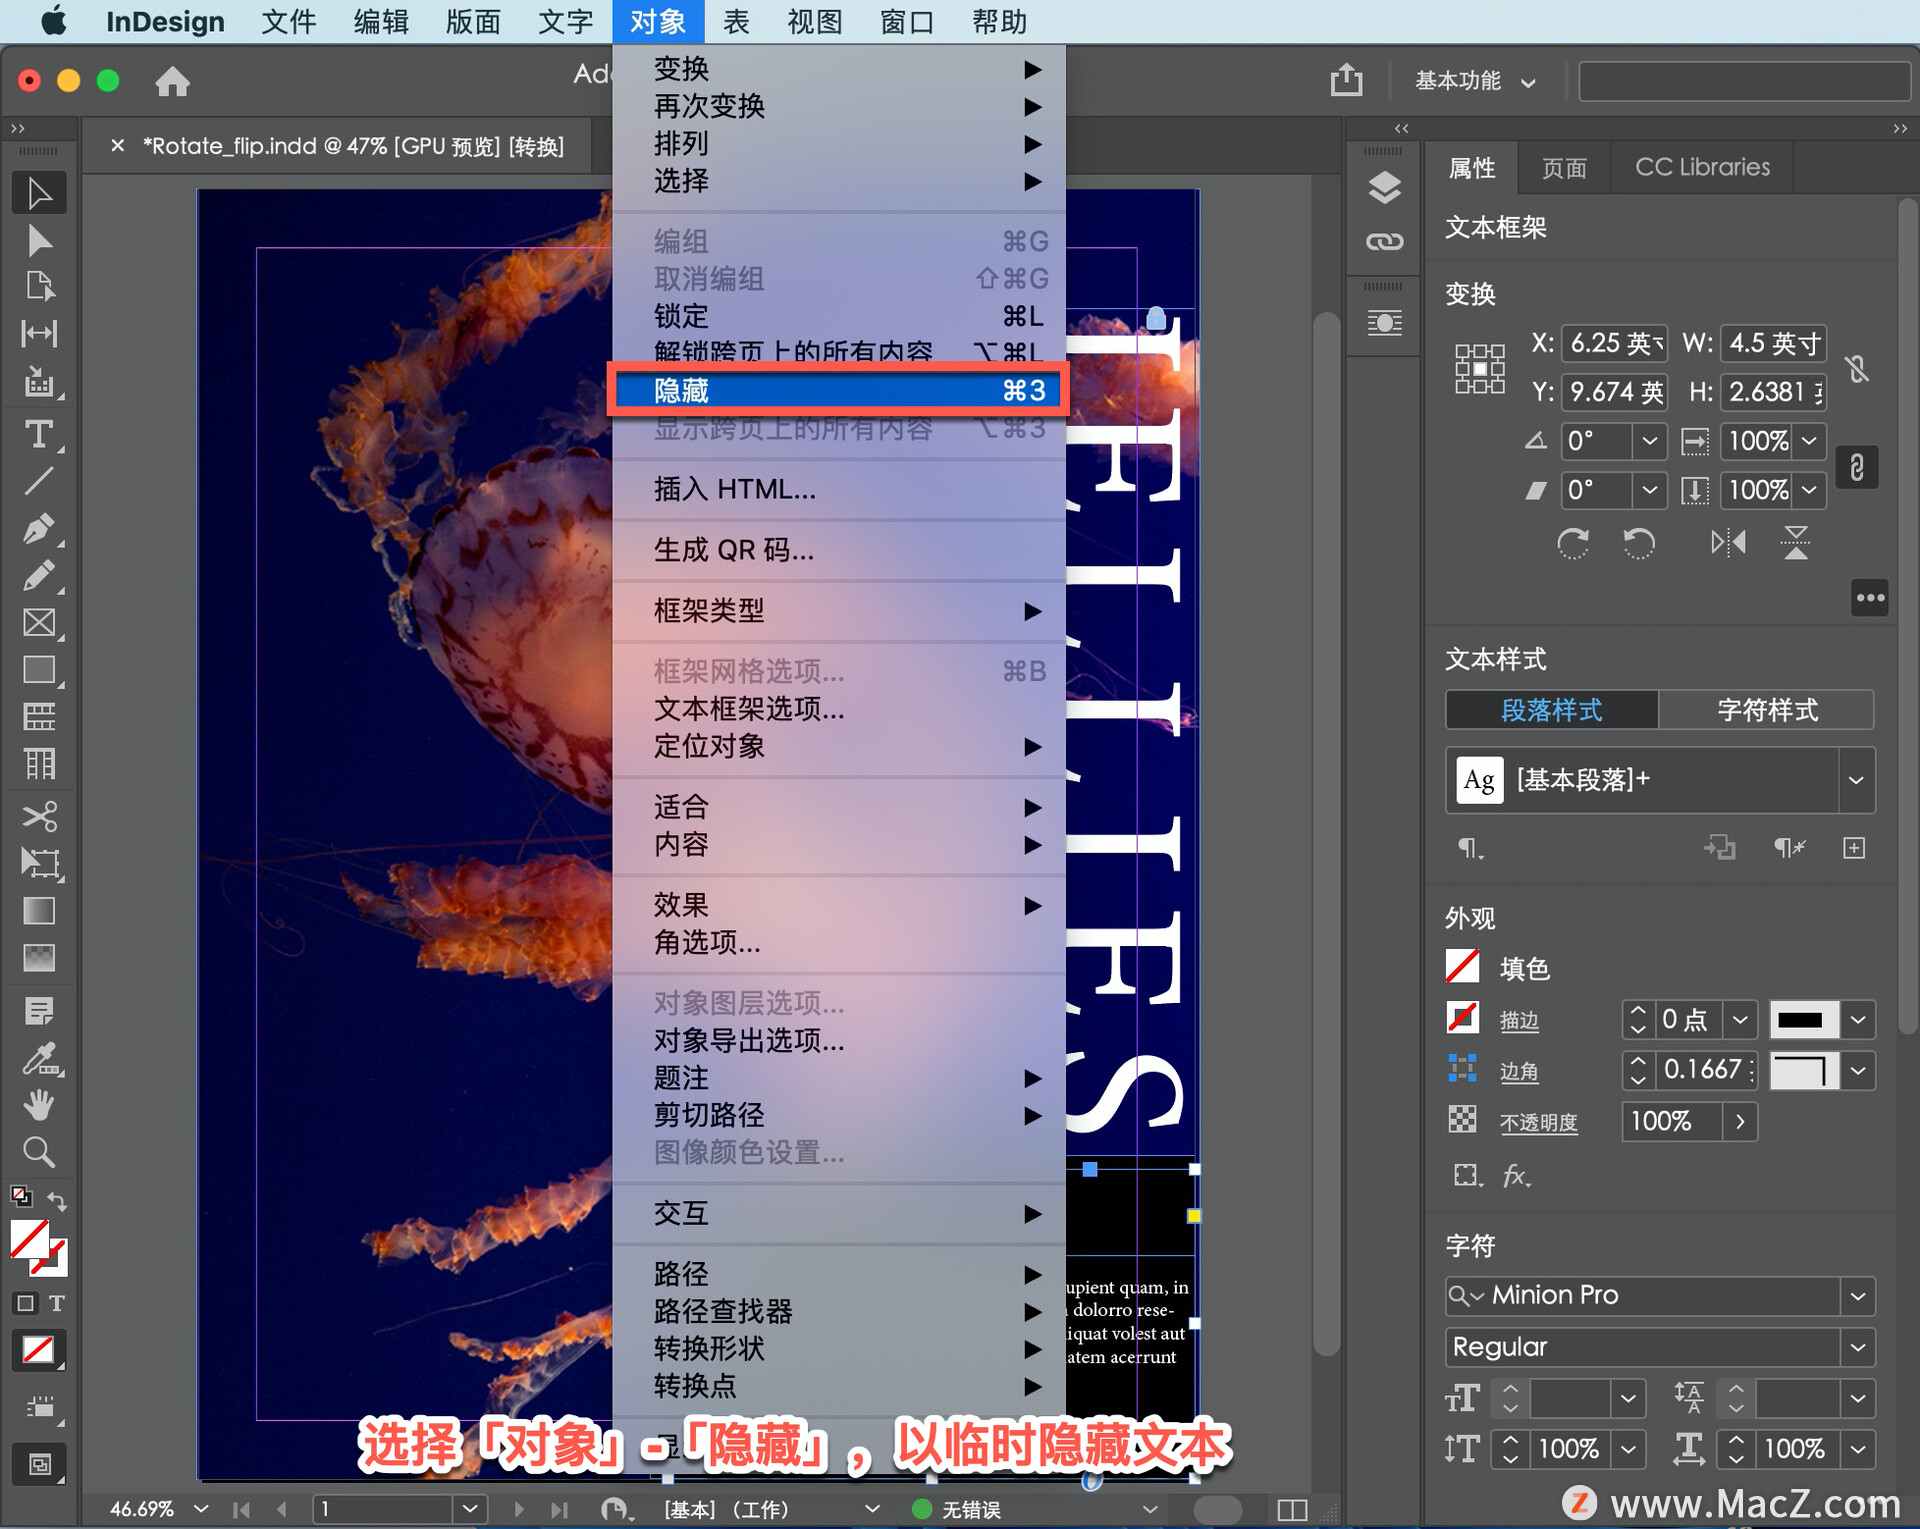1920x1529 pixels.
Task: Select the Type tool
Action: [x=39, y=434]
